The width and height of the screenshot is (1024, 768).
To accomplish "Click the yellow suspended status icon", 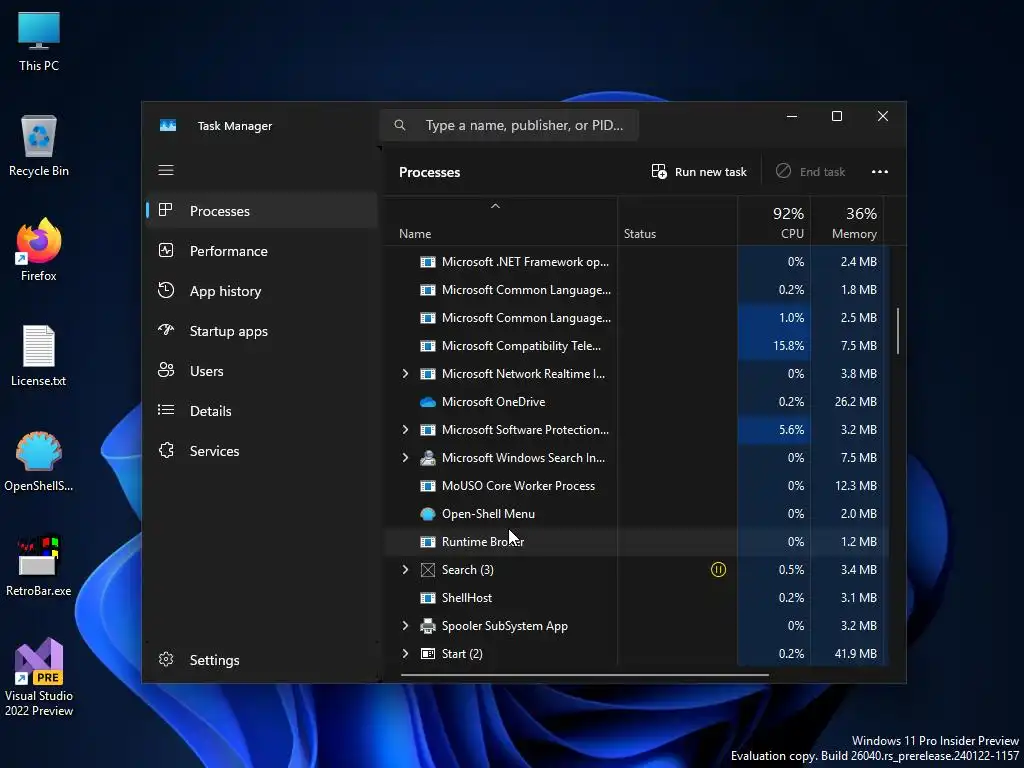I will 718,569.
